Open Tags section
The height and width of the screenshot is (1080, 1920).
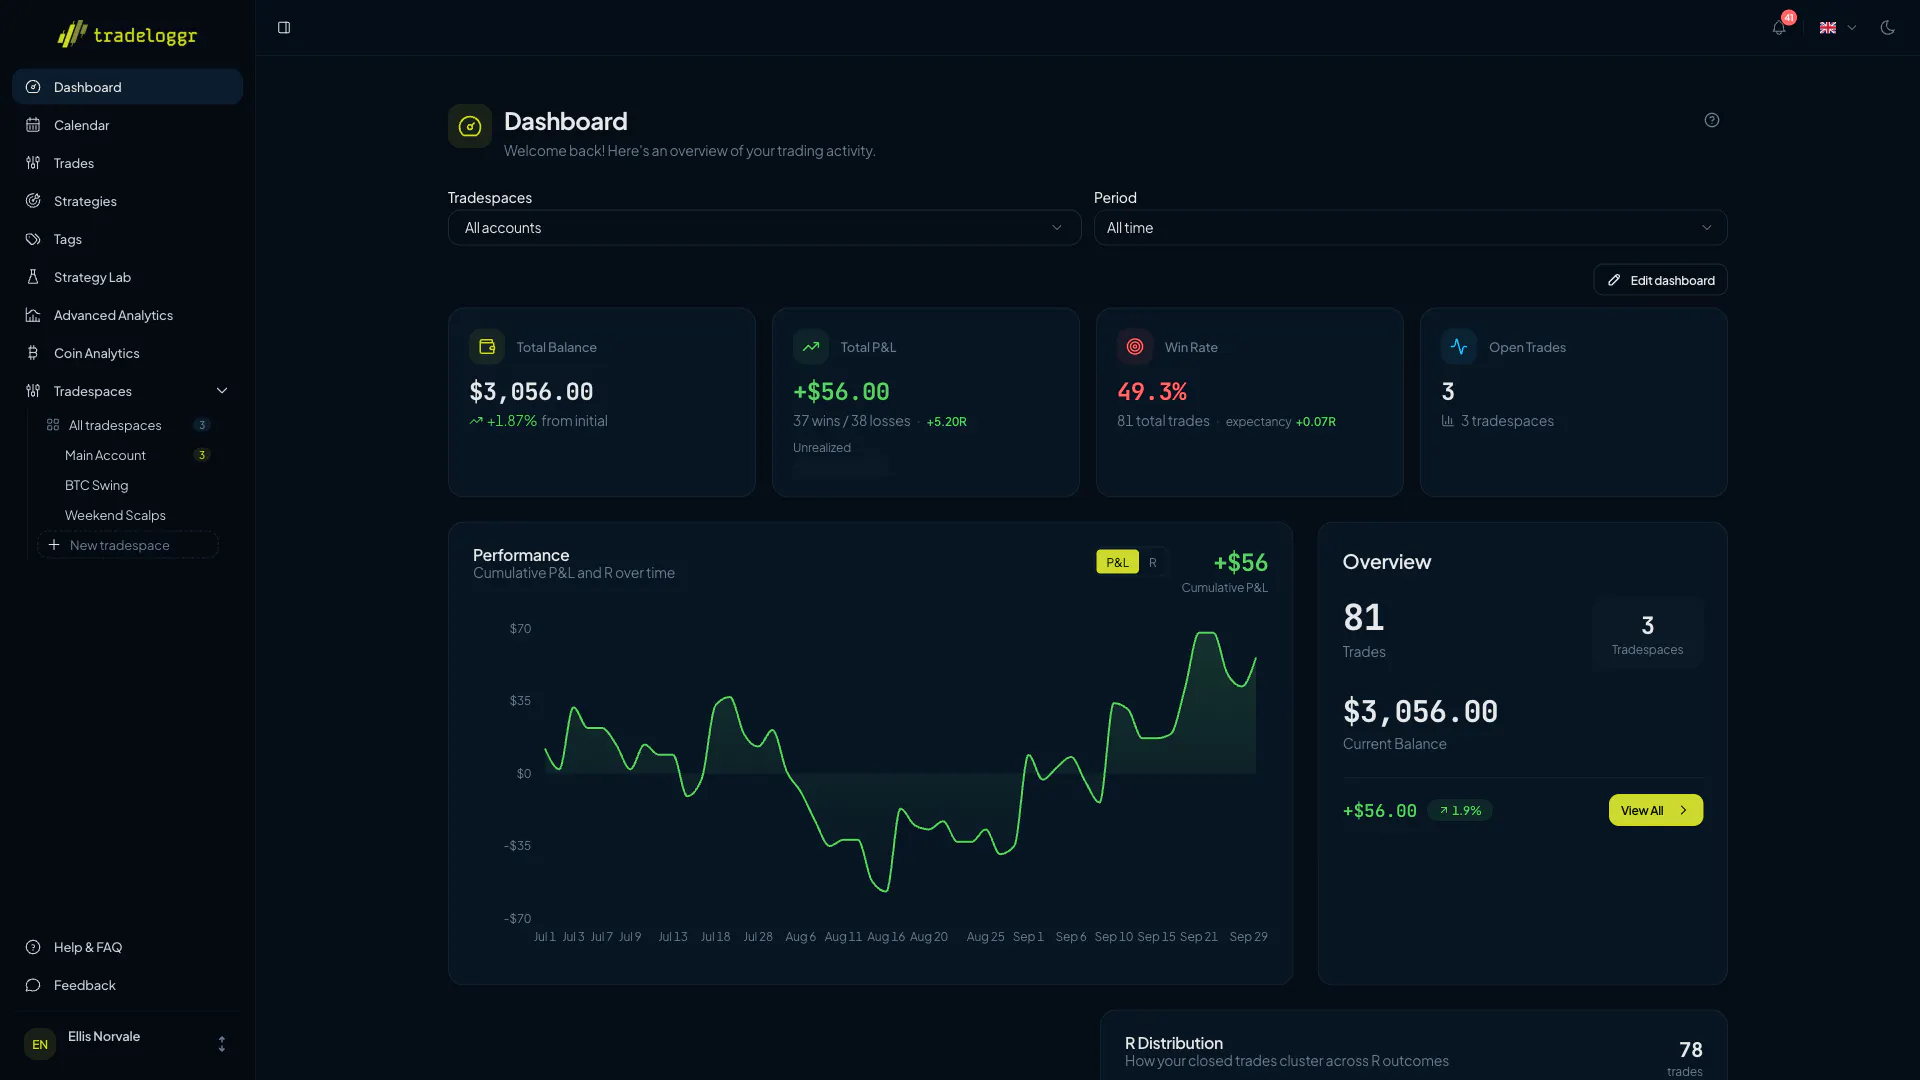127,239
